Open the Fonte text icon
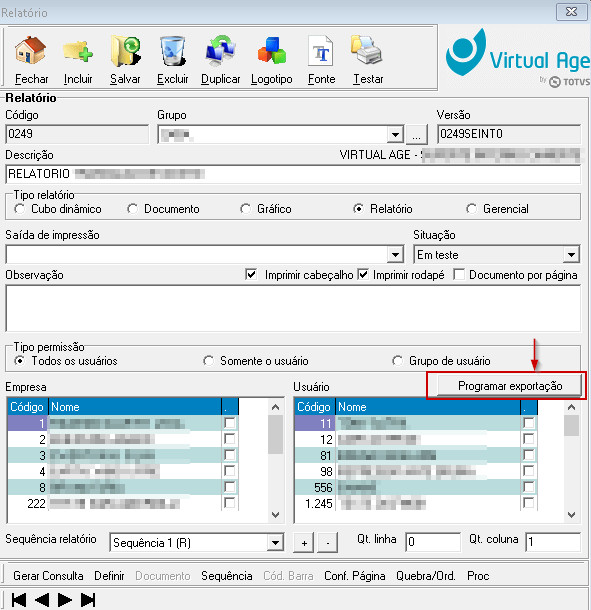 321,51
